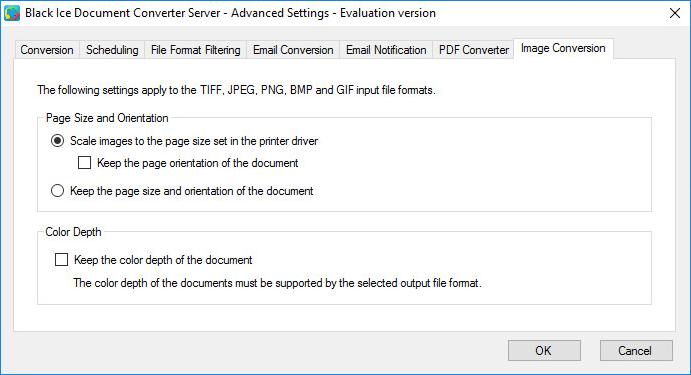Tick Keep the color depth of the document

tap(61, 260)
